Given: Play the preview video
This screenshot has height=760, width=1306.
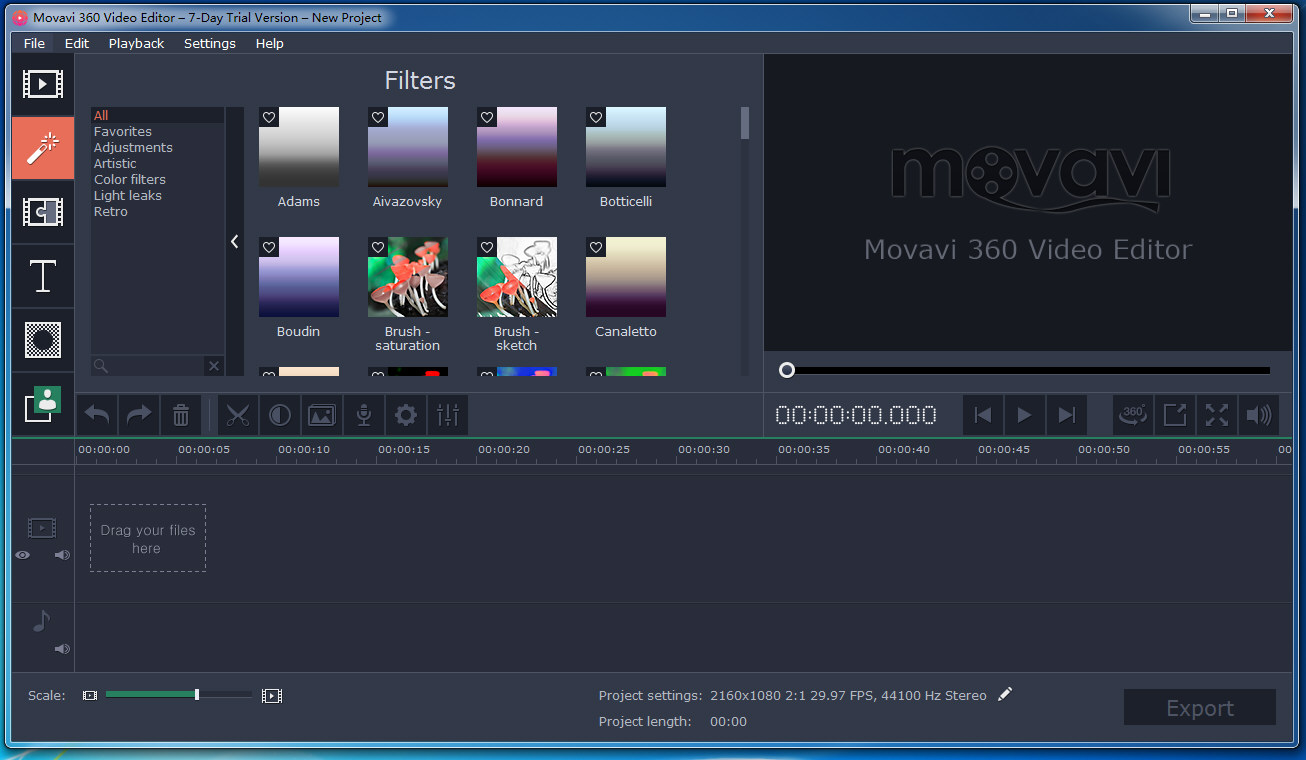Looking at the screenshot, I should pyautogui.click(x=1024, y=415).
